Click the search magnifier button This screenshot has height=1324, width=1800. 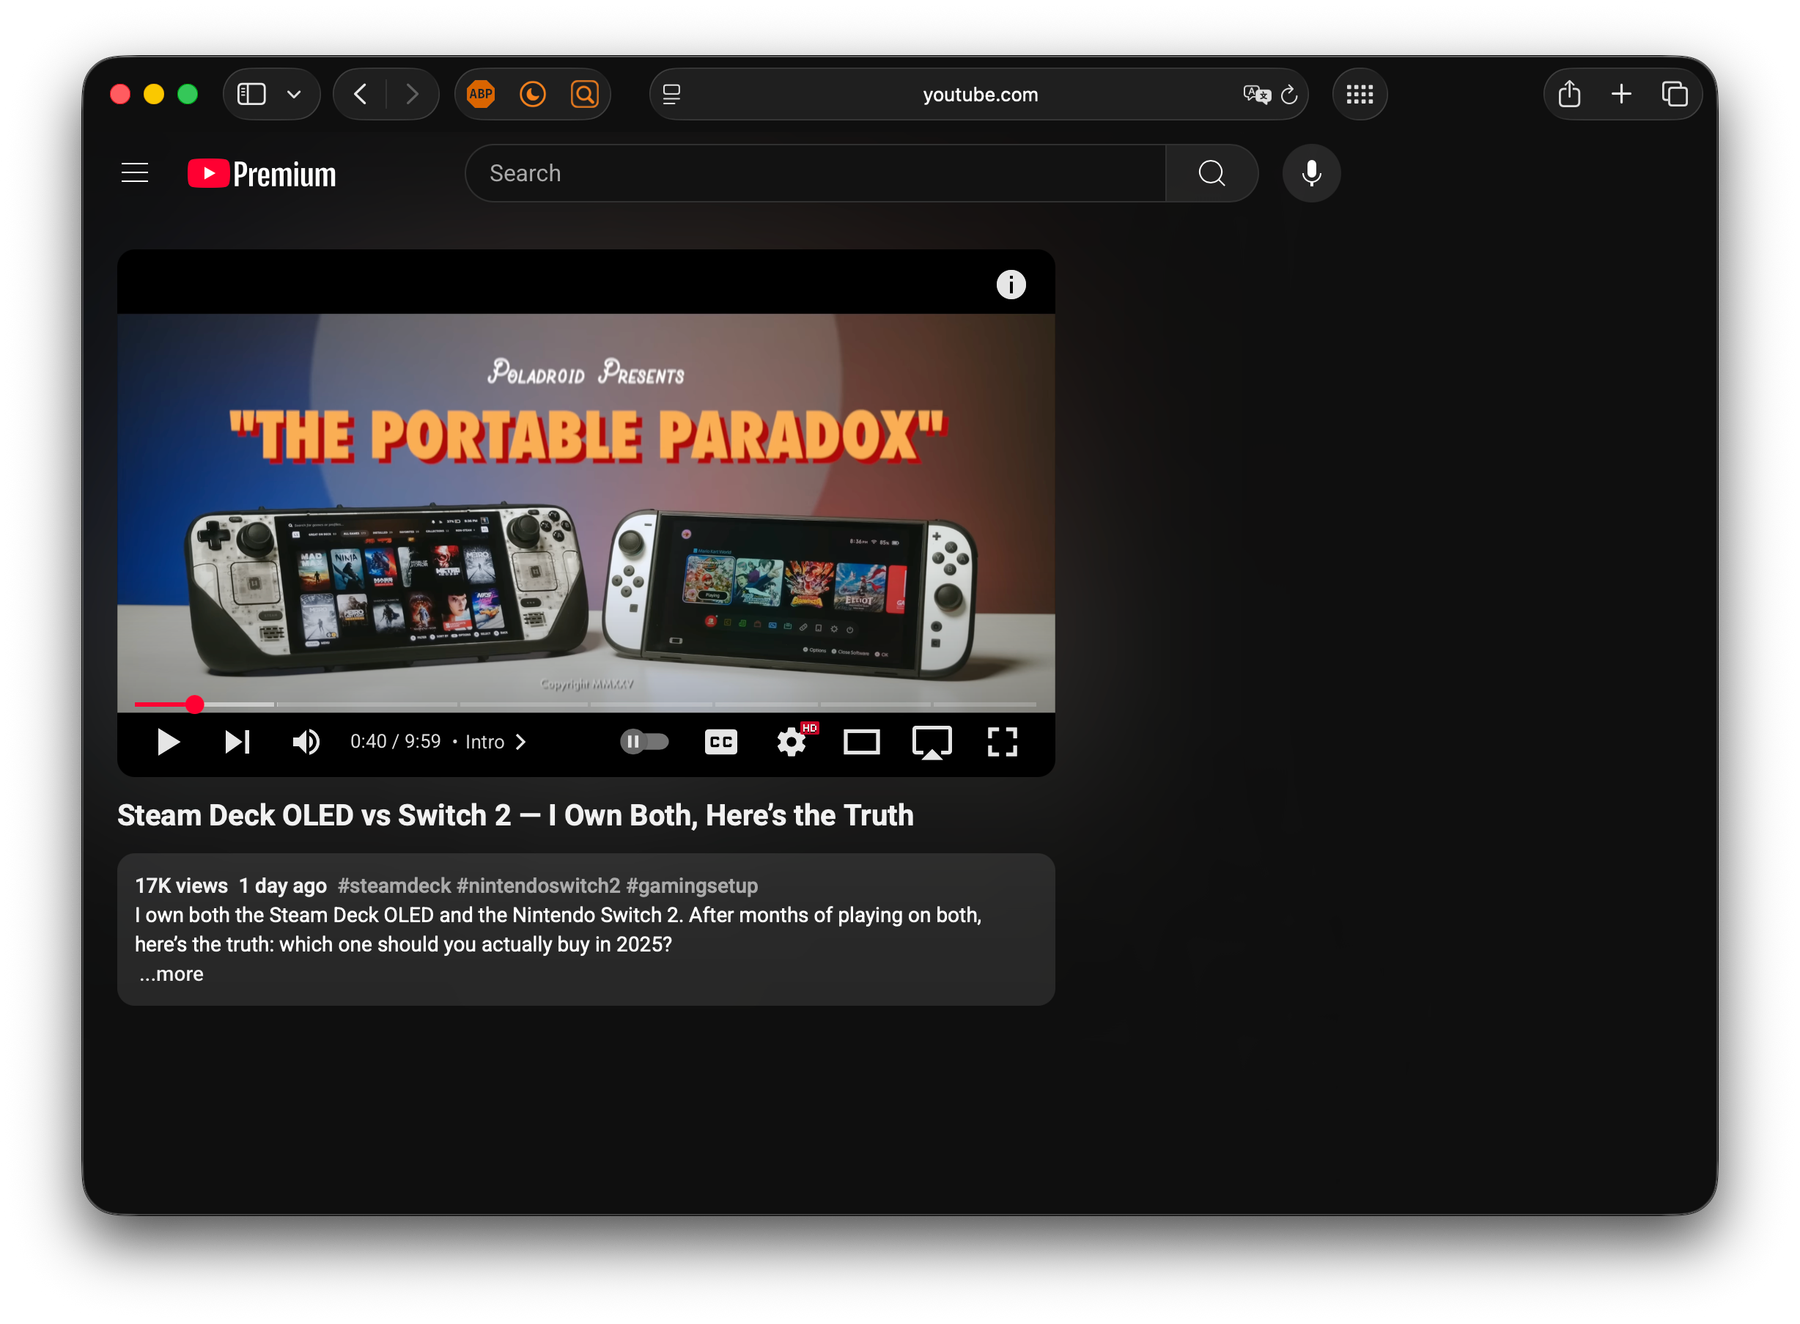click(1211, 173)
